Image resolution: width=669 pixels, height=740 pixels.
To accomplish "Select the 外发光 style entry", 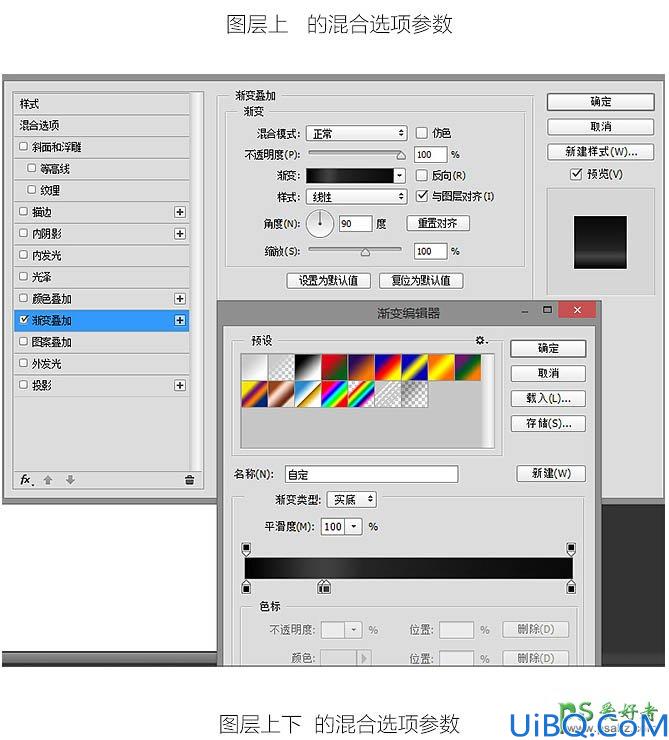I will click(x=101, y=364).
